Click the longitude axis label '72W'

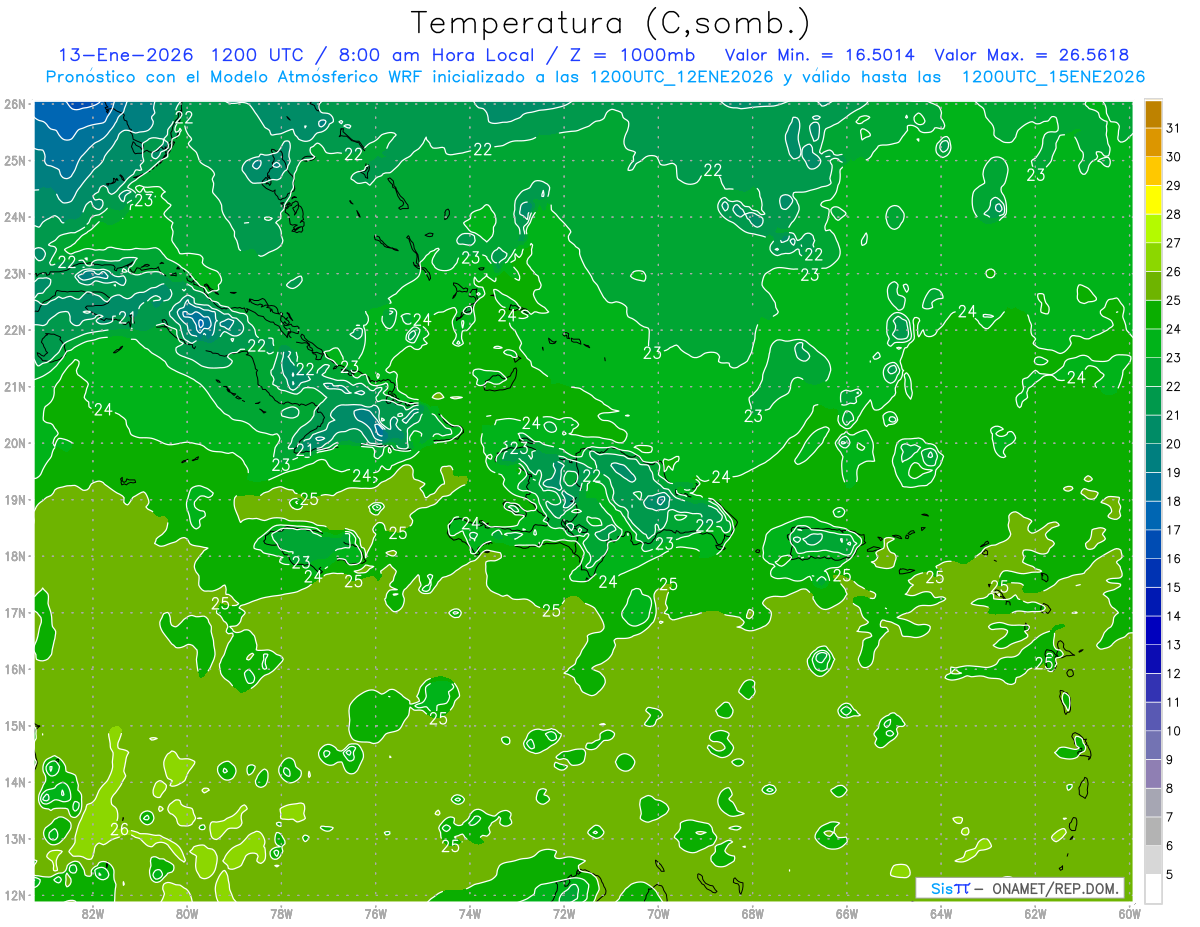[x=564, y=913]
